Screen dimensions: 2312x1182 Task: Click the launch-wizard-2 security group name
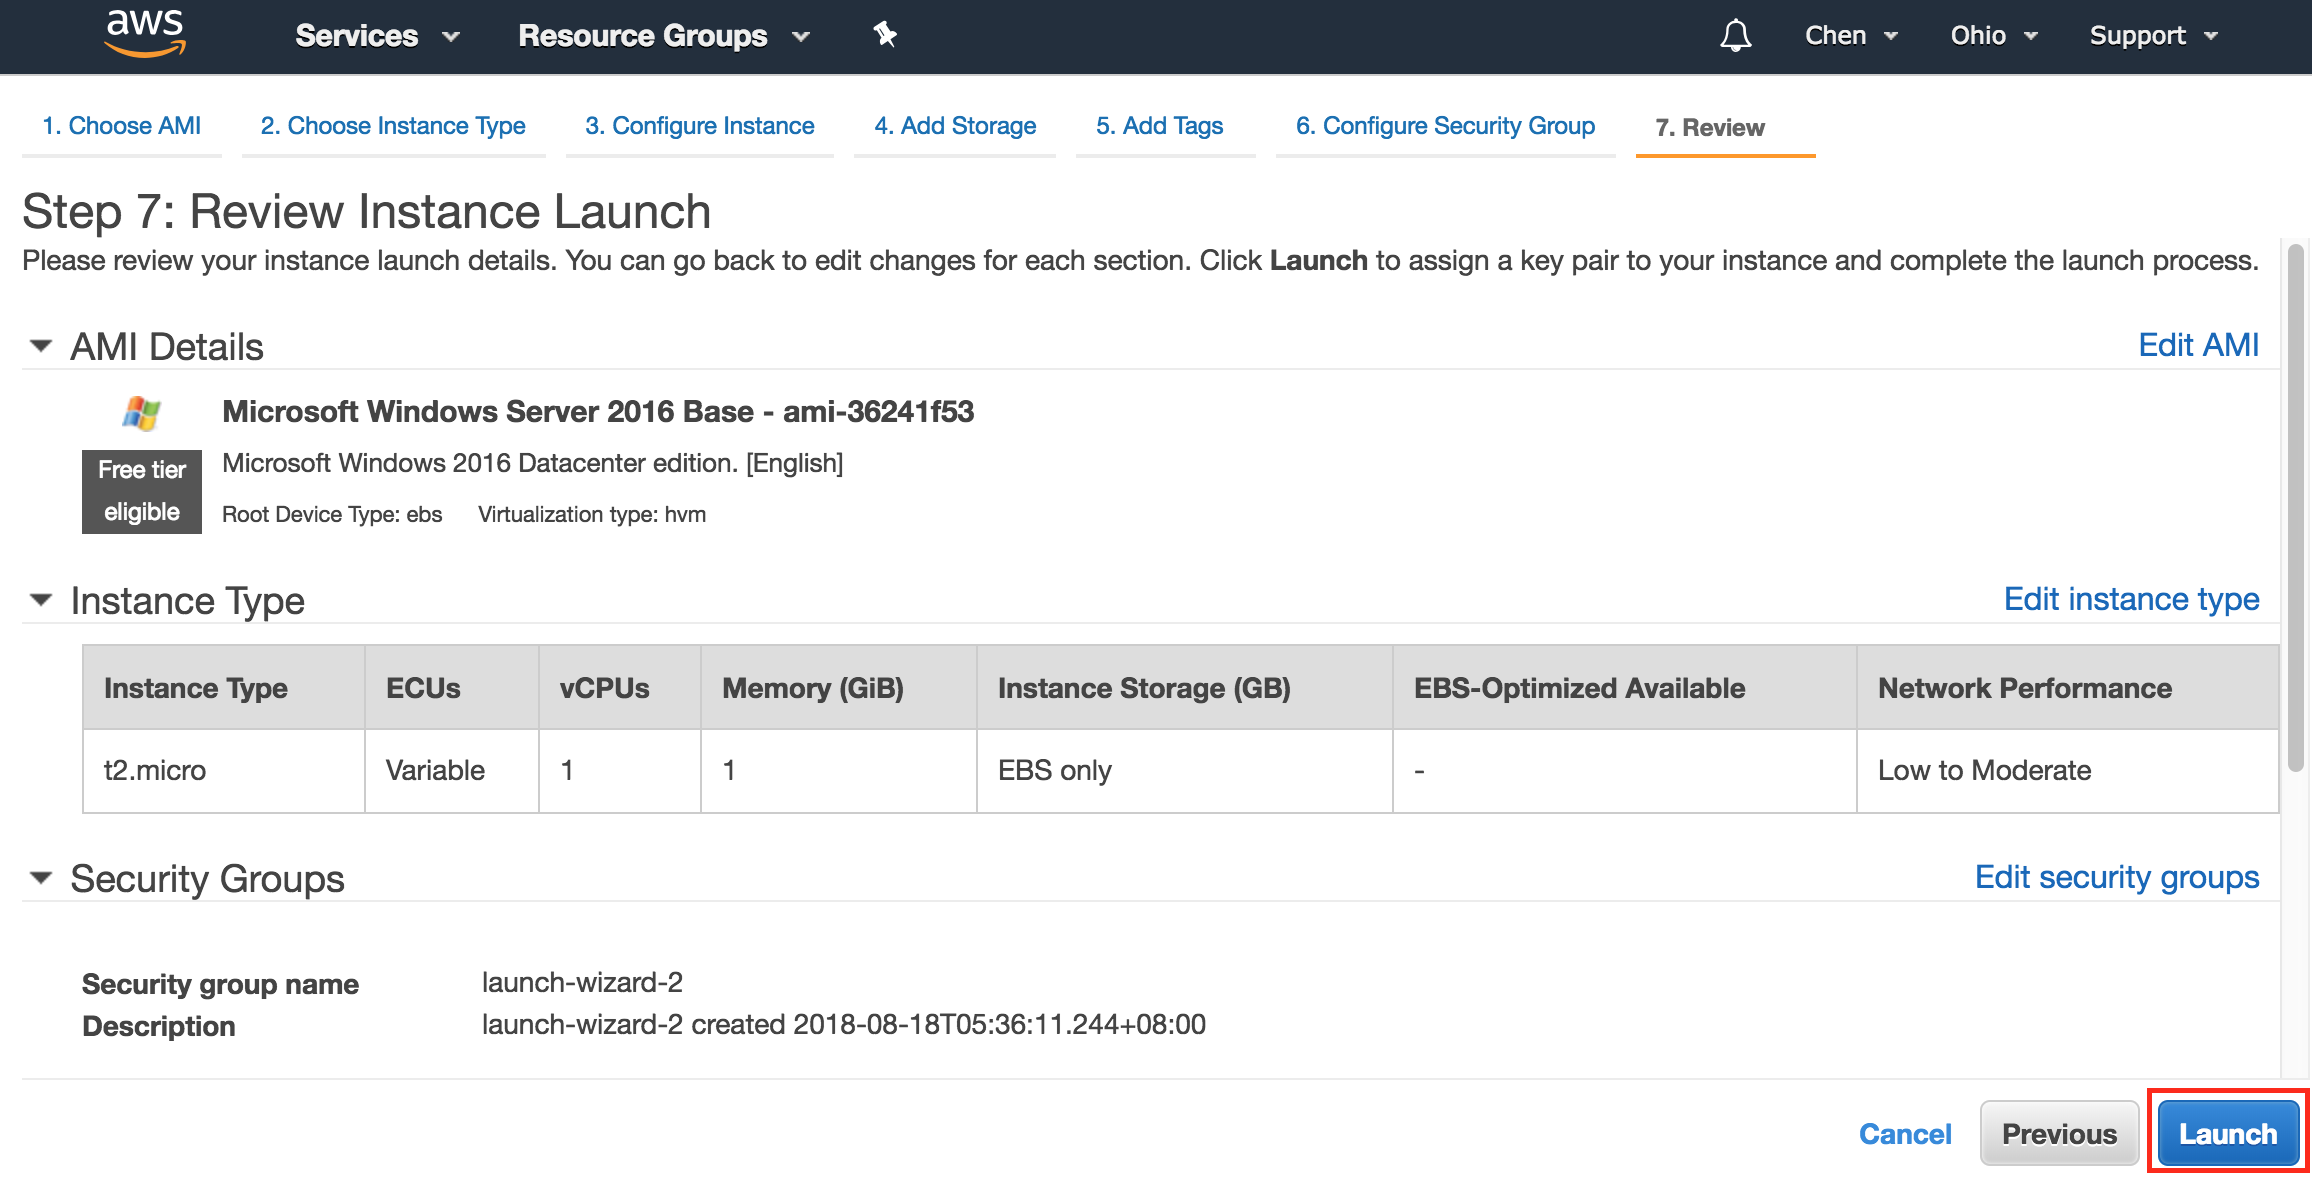pos(582,982)
